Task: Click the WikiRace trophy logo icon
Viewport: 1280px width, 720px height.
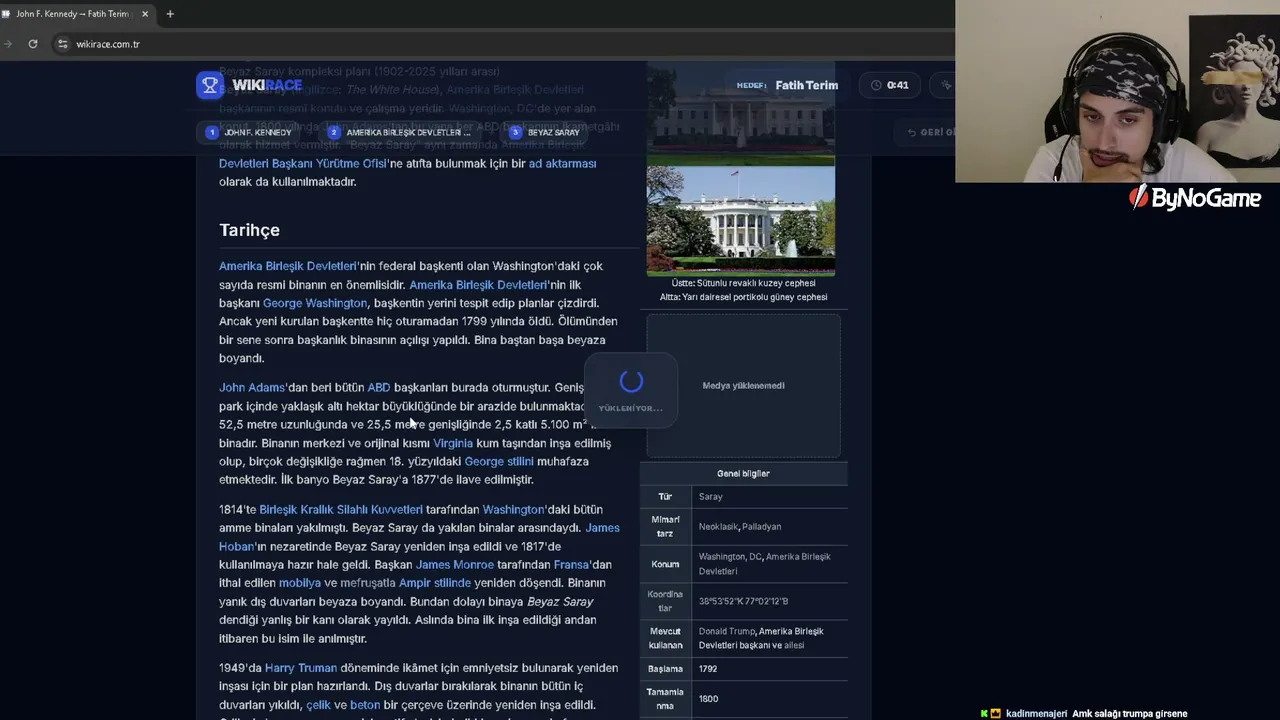Action: click(209, 85)
